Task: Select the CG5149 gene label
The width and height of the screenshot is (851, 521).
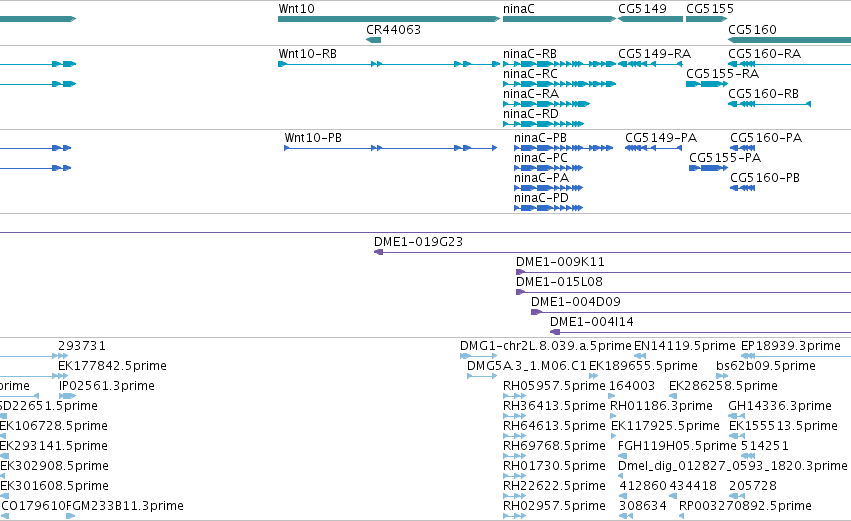Action: [x=642, y=9]
